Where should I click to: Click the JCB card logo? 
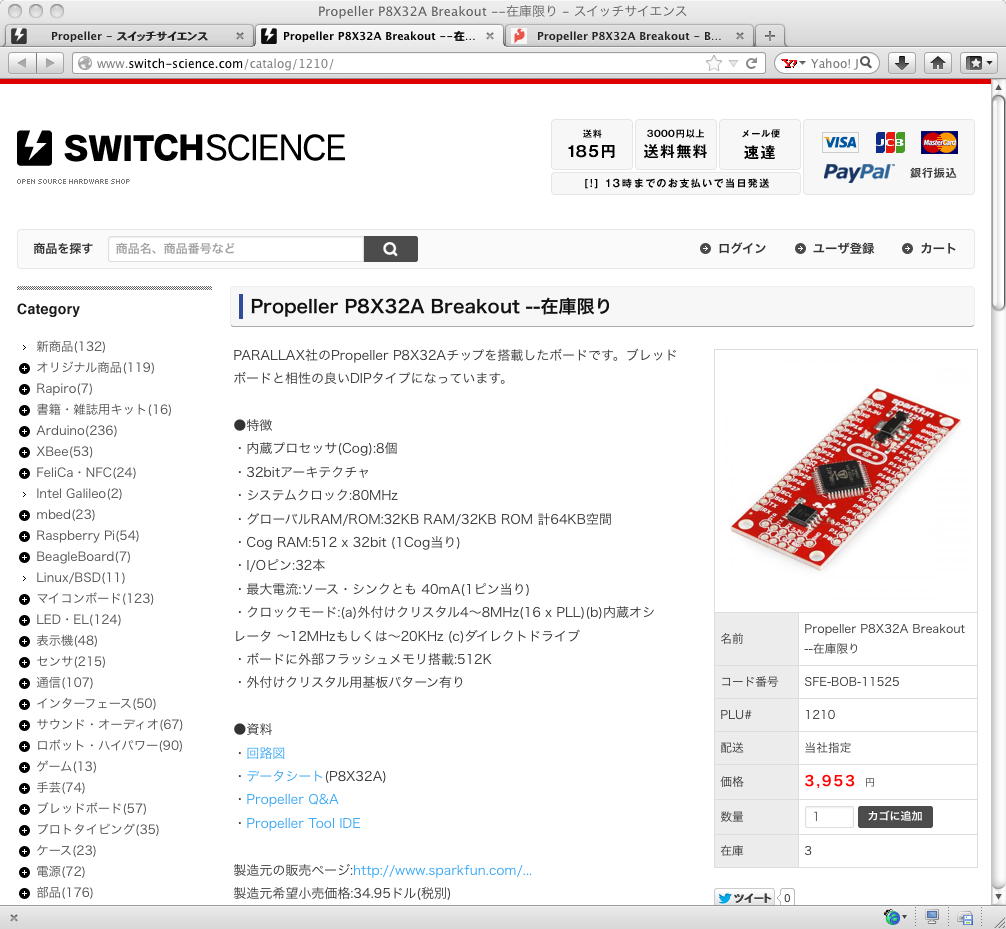pyautogui.click(x=890, y=142)
